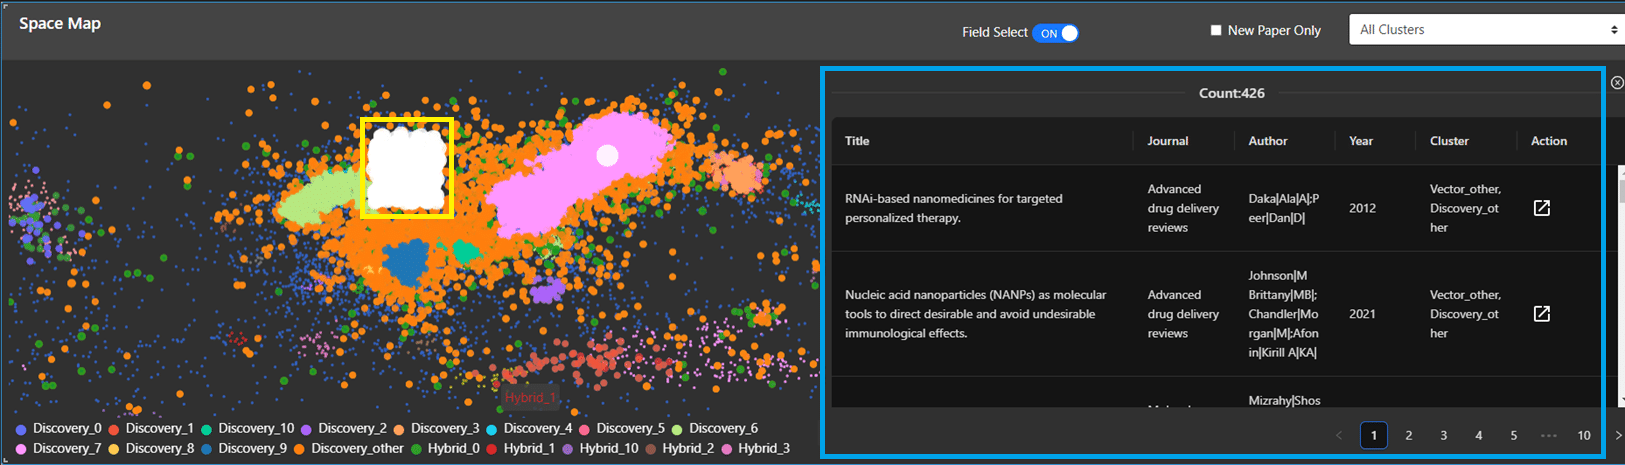Click the blue Discovery_9 cluster blob
Screen dimensions: 1625x465
(x=406, y=262)
